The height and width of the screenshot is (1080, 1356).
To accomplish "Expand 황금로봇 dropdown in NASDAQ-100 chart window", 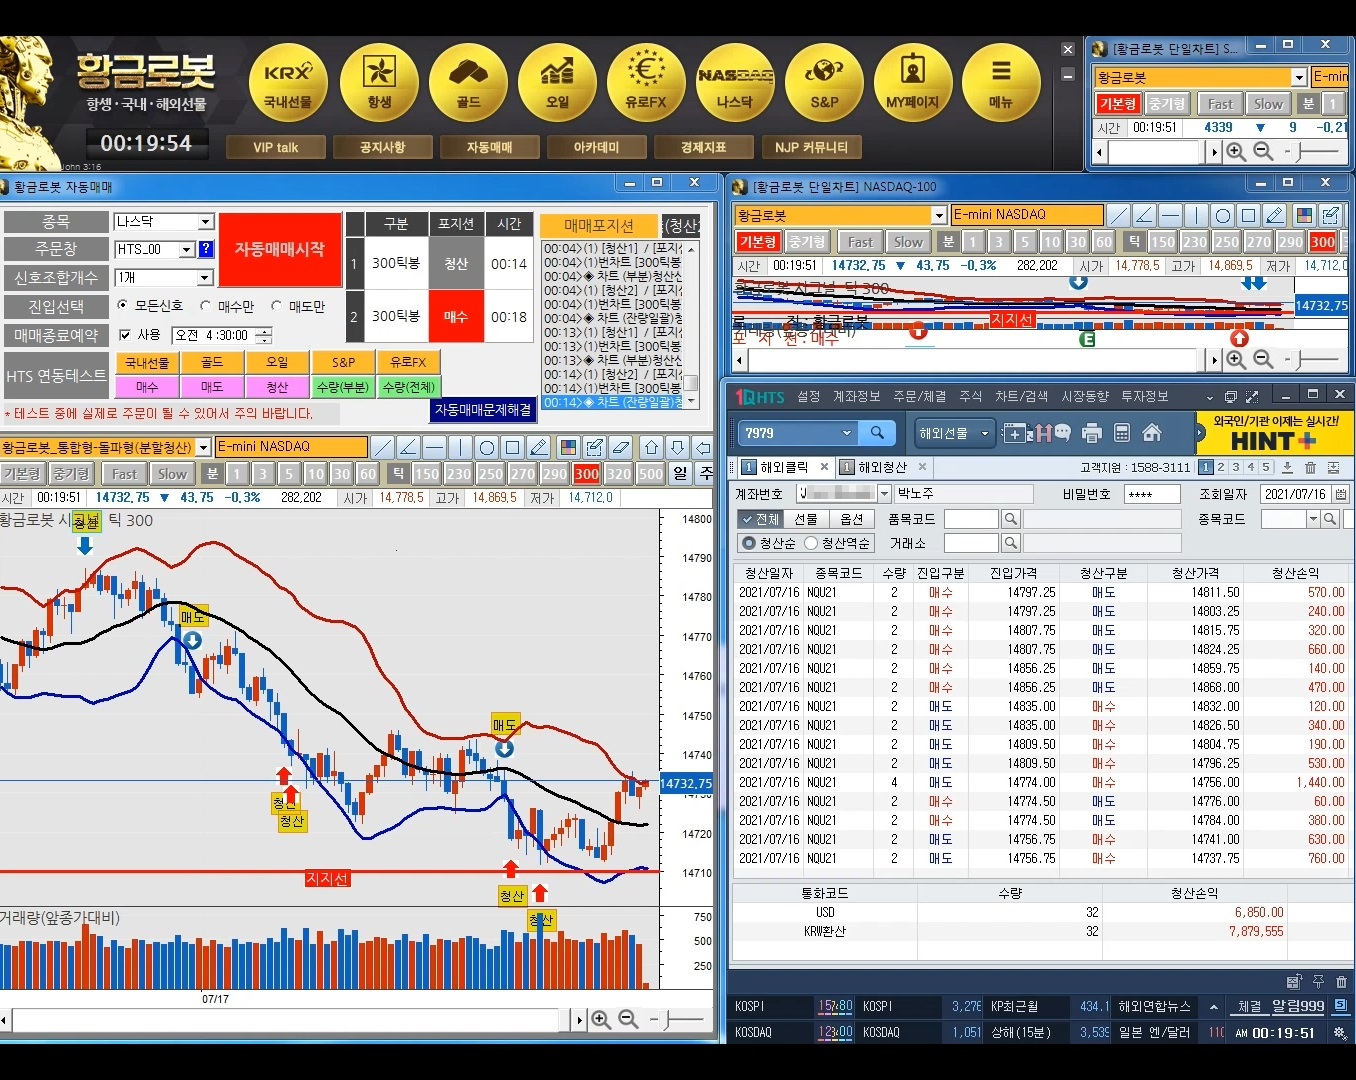I will (x=938, y=215).
